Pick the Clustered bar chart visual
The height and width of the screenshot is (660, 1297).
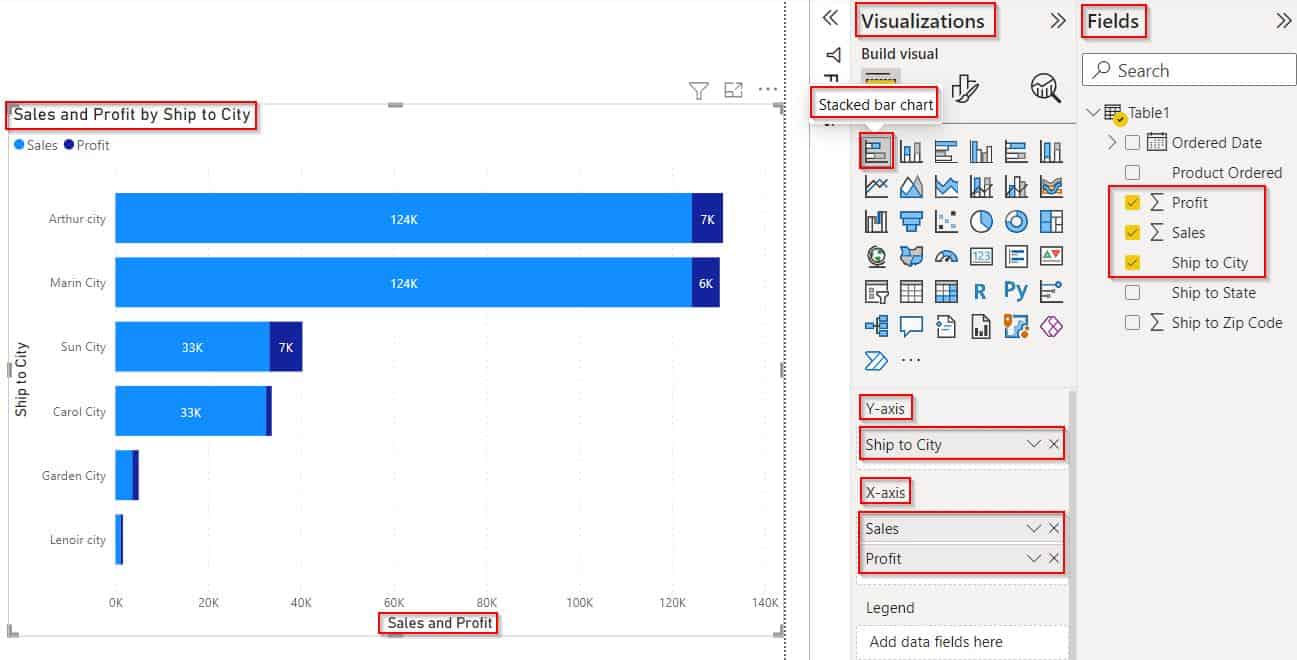pyautogui.click(x=946, y=151)
